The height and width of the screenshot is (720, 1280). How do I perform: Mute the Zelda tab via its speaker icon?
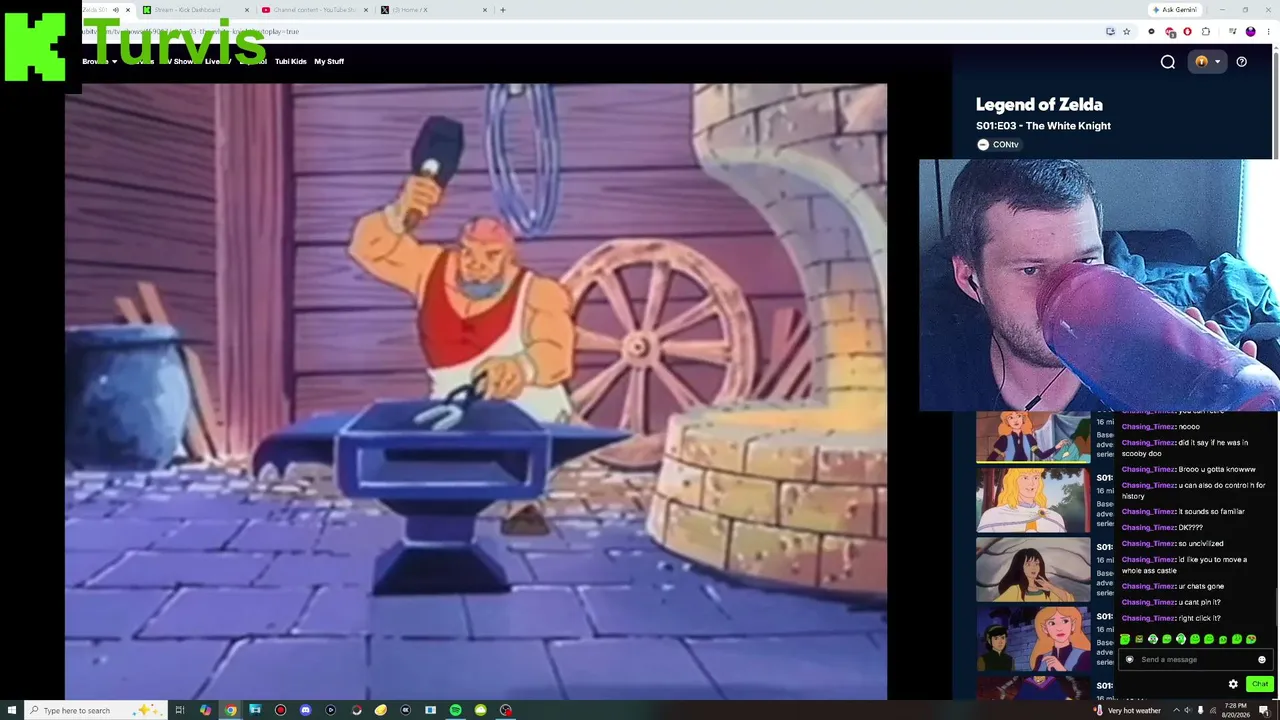[115, 10]
